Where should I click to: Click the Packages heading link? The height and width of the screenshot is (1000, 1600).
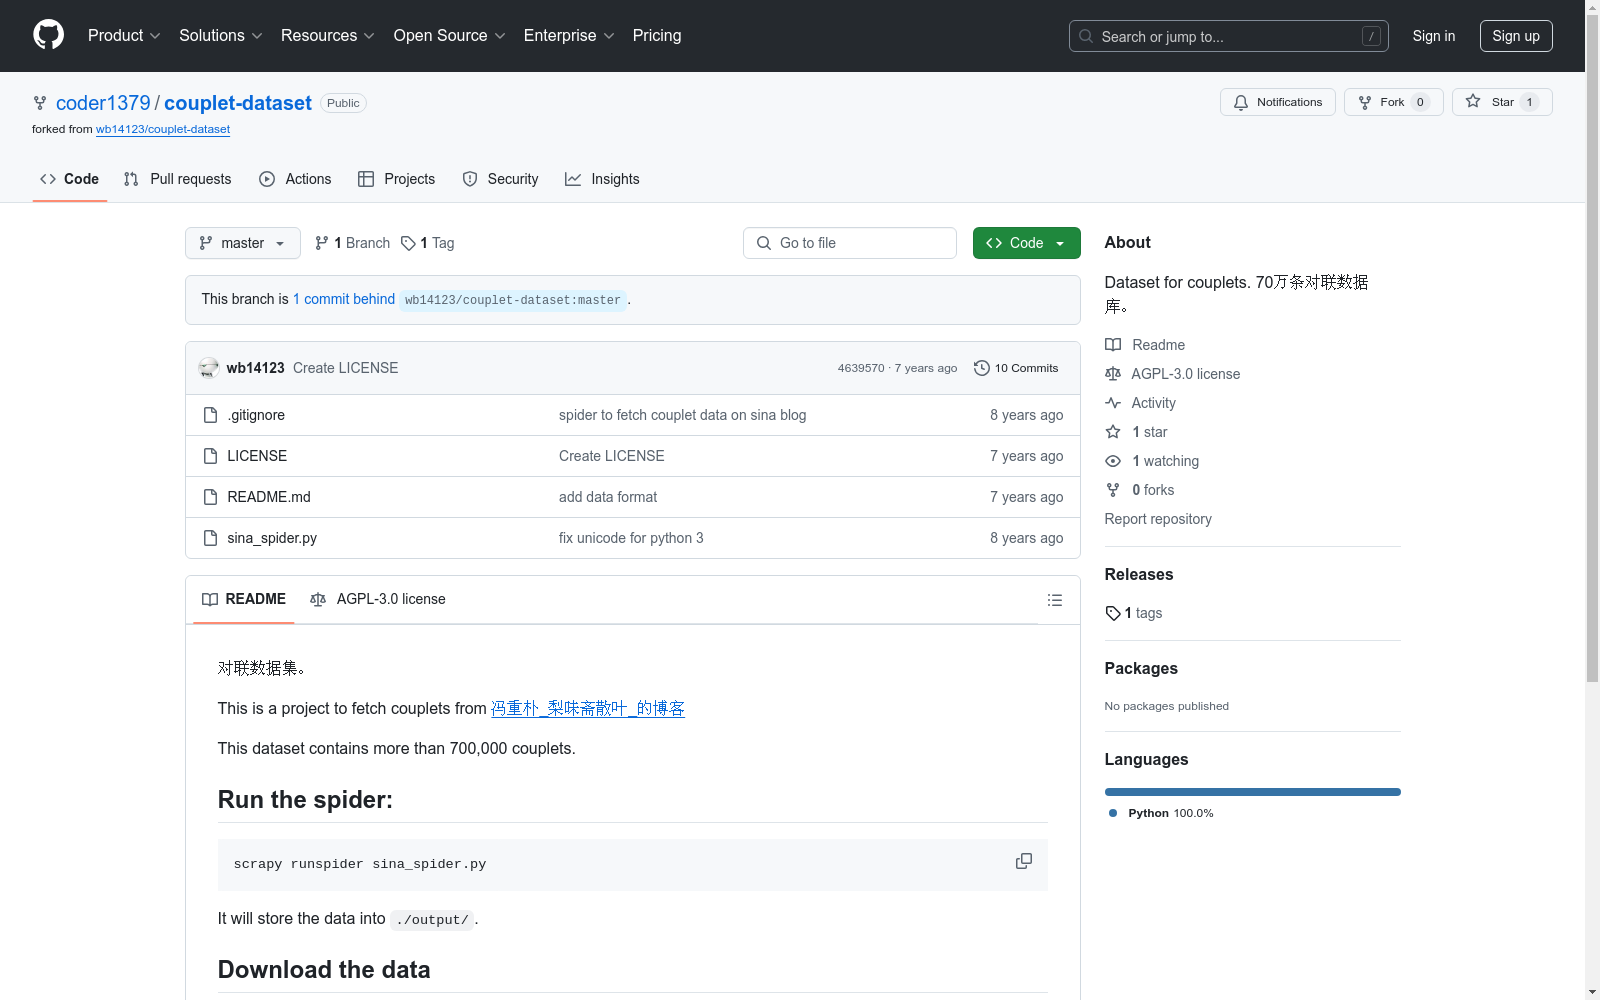pos(1141,668)
